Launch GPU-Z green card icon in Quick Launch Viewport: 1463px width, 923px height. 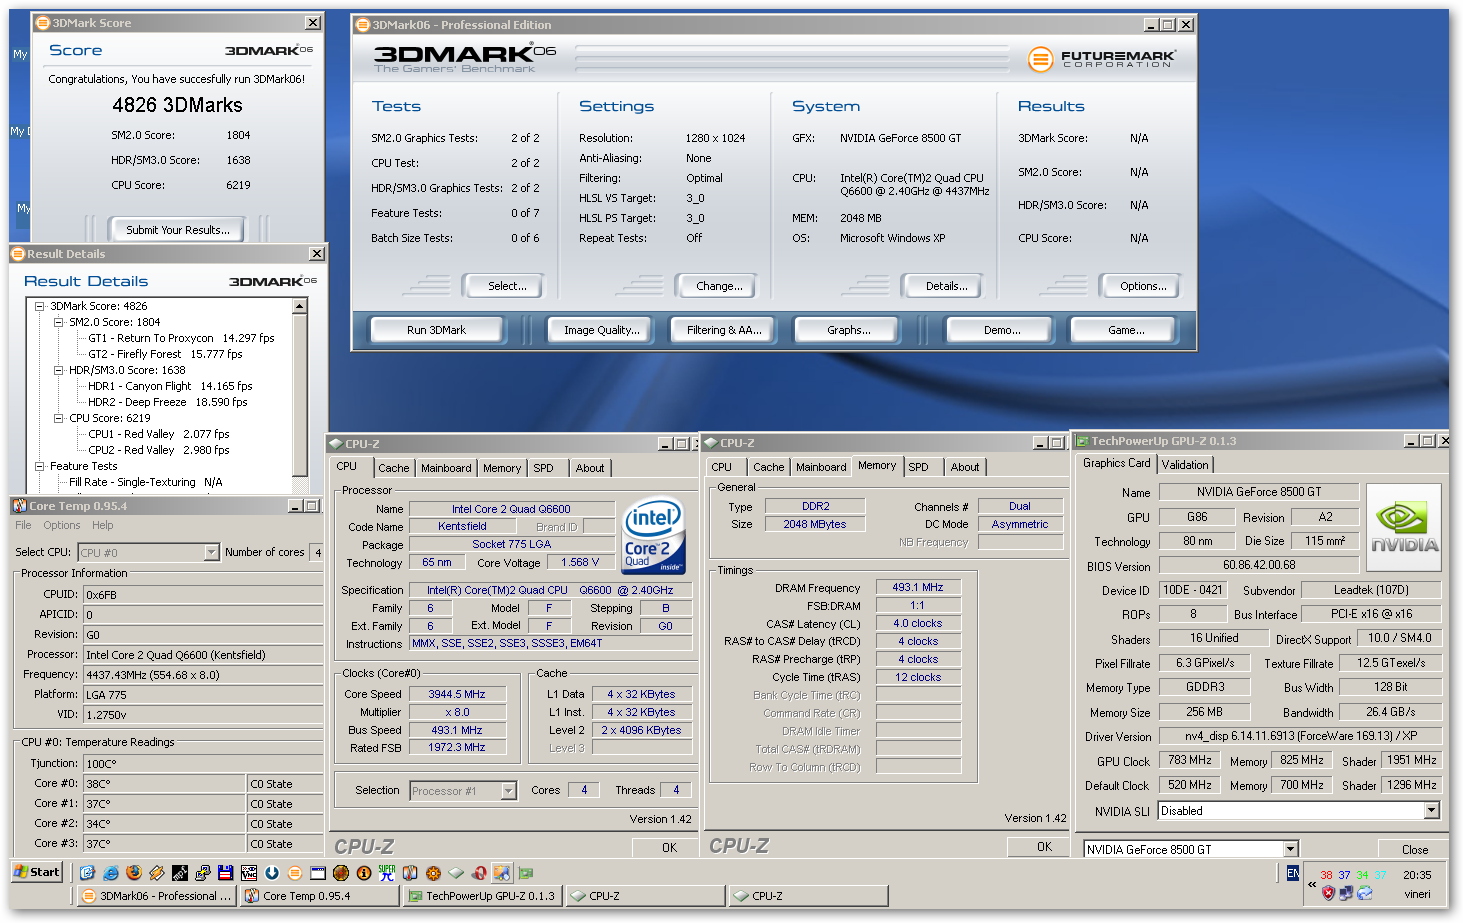[x=526, y=873]
